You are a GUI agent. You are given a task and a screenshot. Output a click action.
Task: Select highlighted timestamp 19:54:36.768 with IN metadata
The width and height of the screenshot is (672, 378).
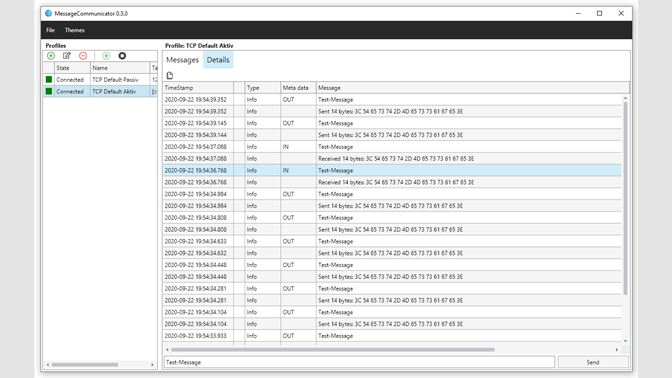[x=195, y=170]
